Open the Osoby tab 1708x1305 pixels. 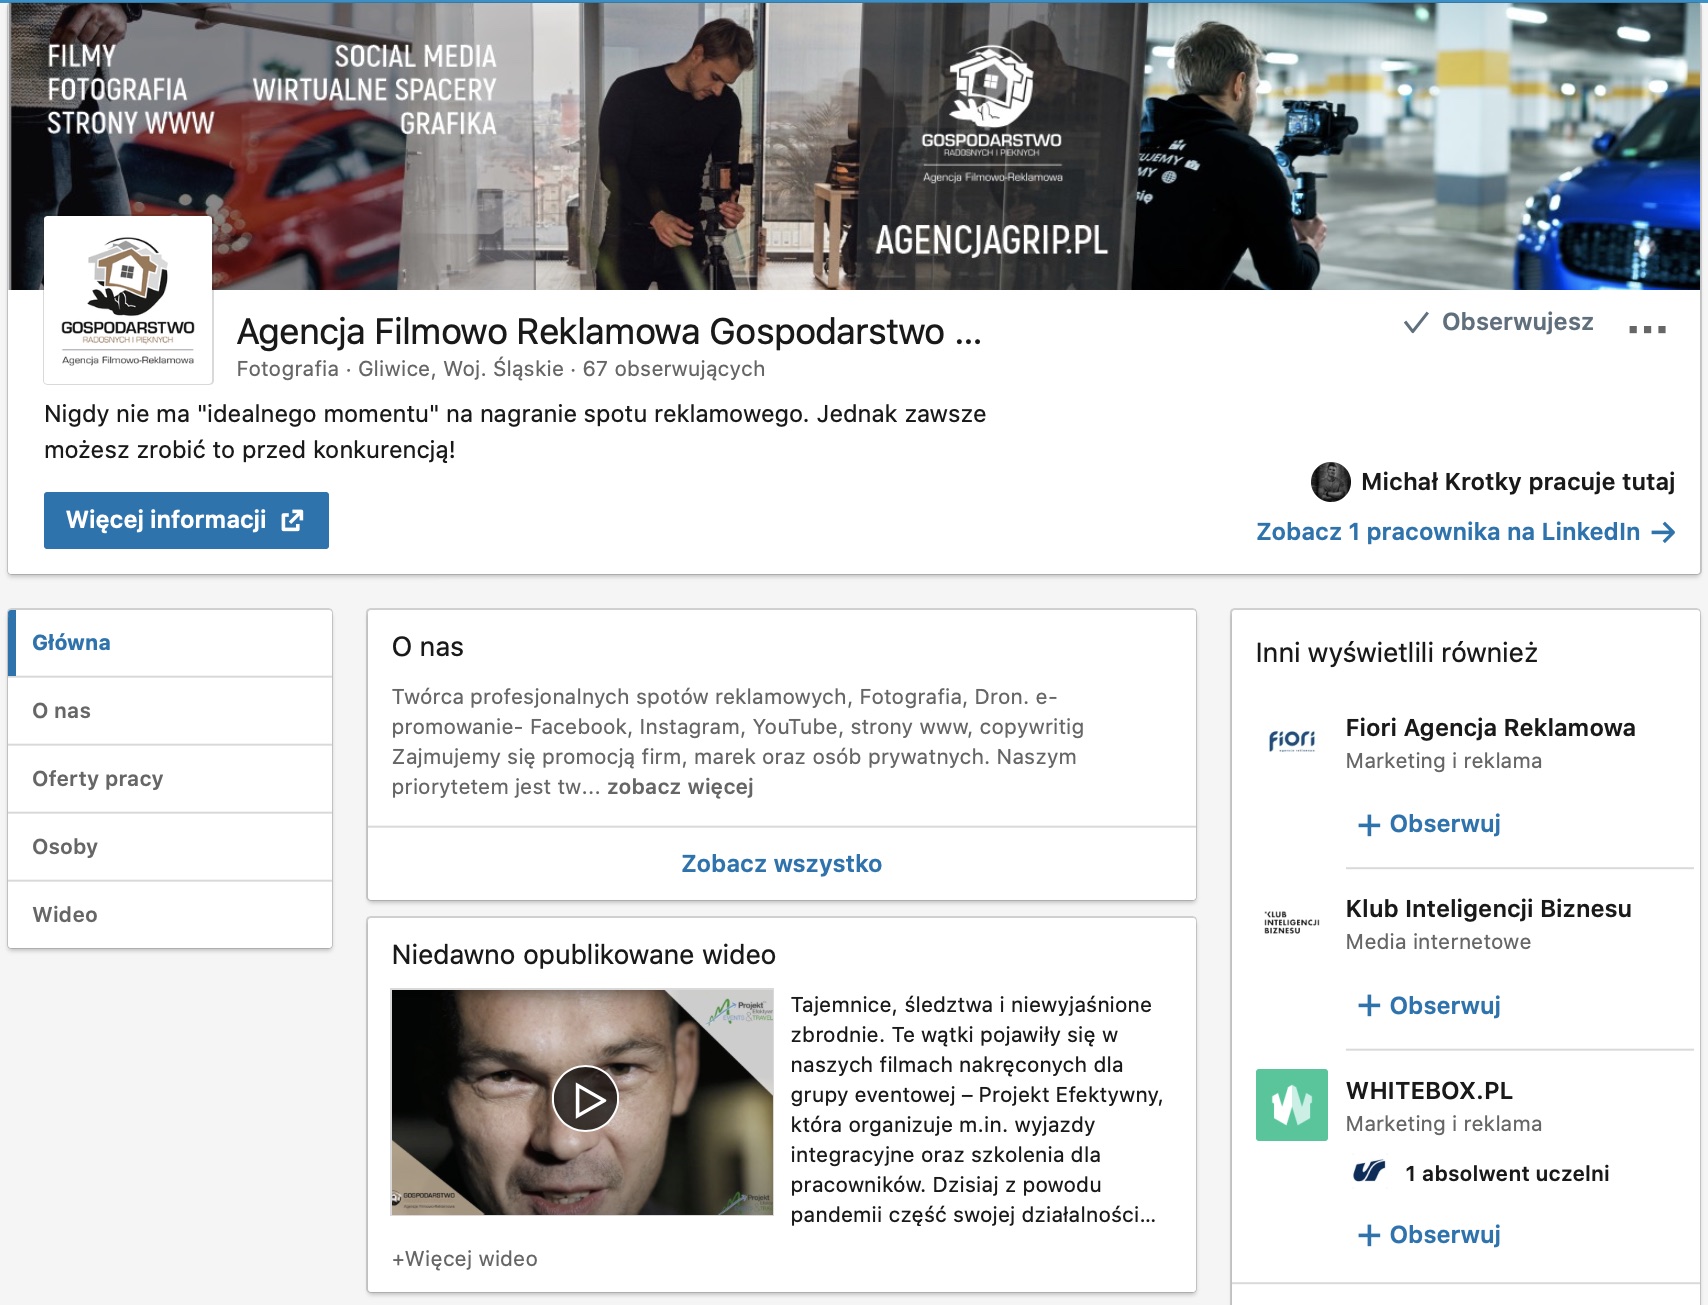170,847
